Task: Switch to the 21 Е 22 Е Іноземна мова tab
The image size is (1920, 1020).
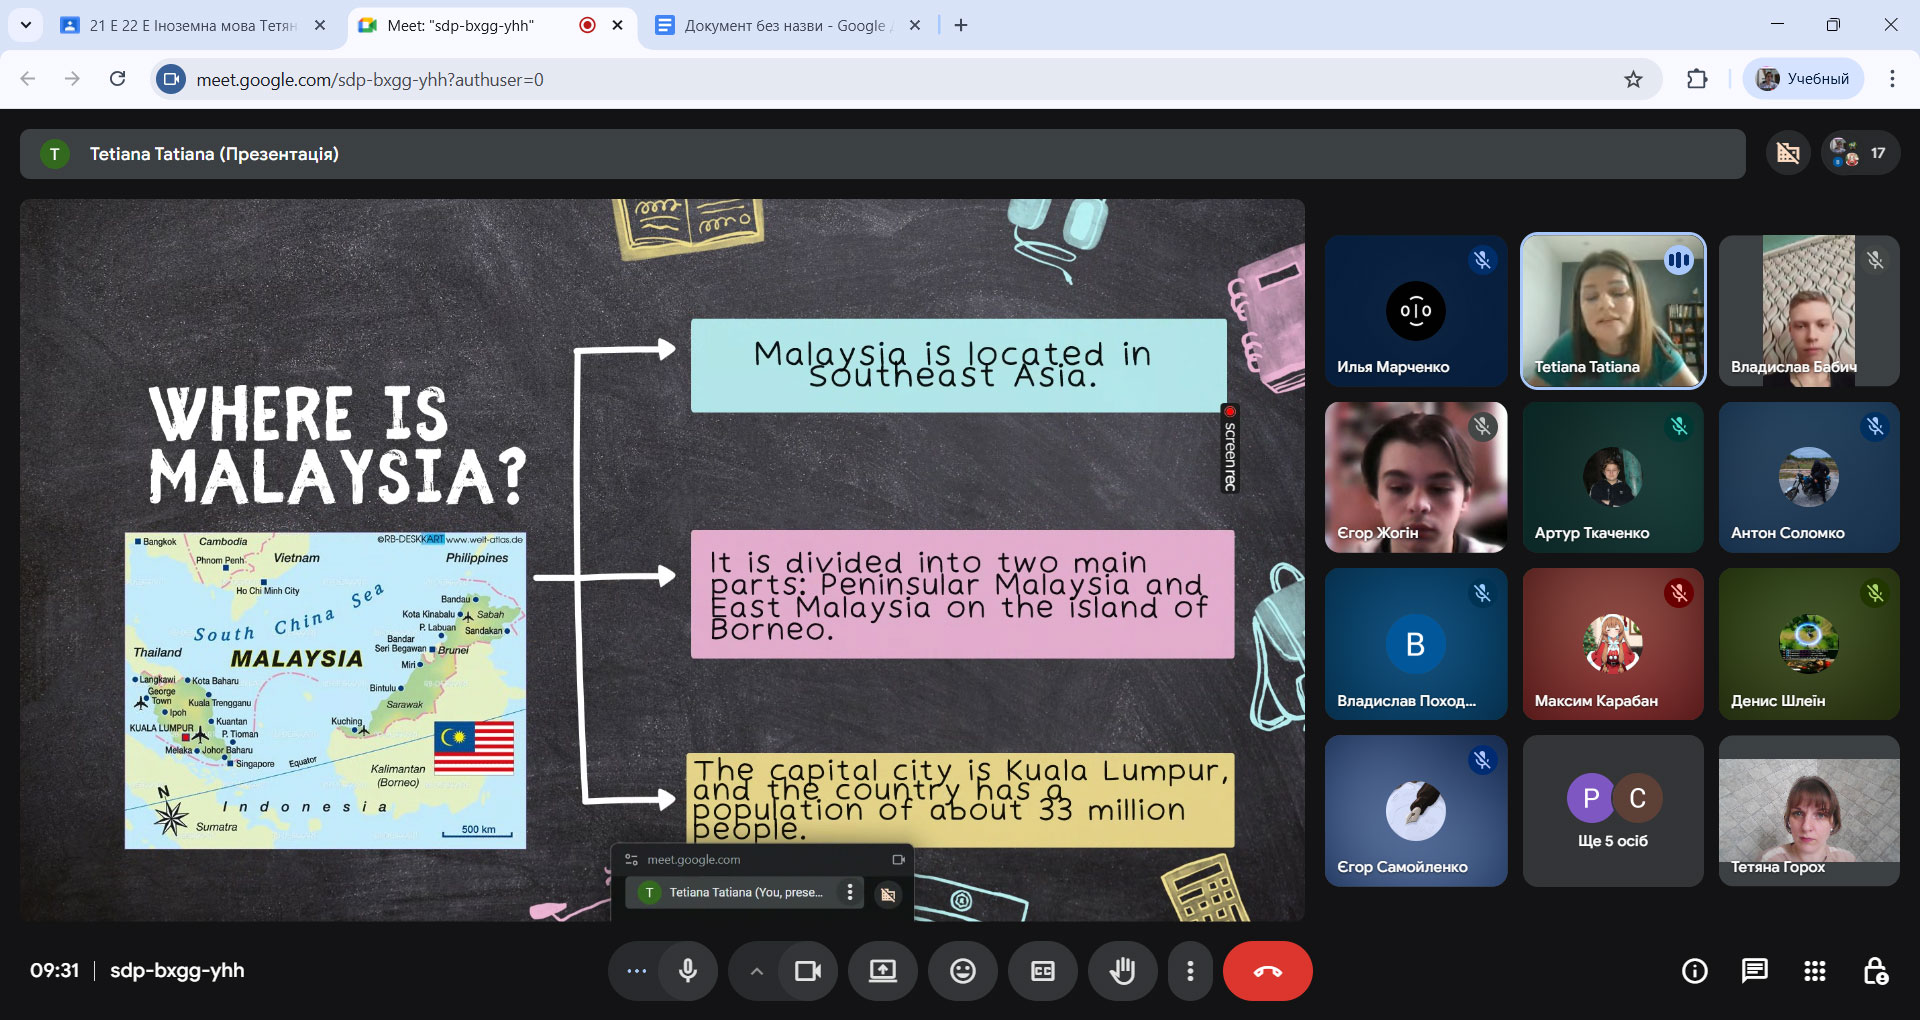Action: tap(192, 26)
